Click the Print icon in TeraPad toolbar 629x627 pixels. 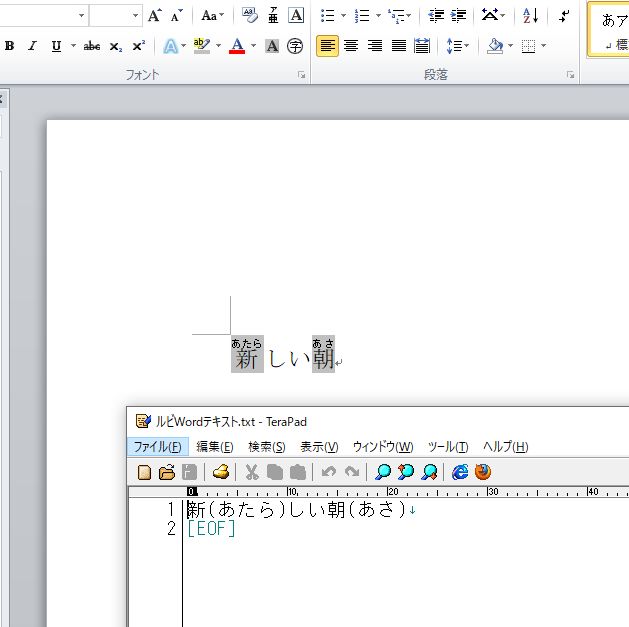tap(221, 472)
